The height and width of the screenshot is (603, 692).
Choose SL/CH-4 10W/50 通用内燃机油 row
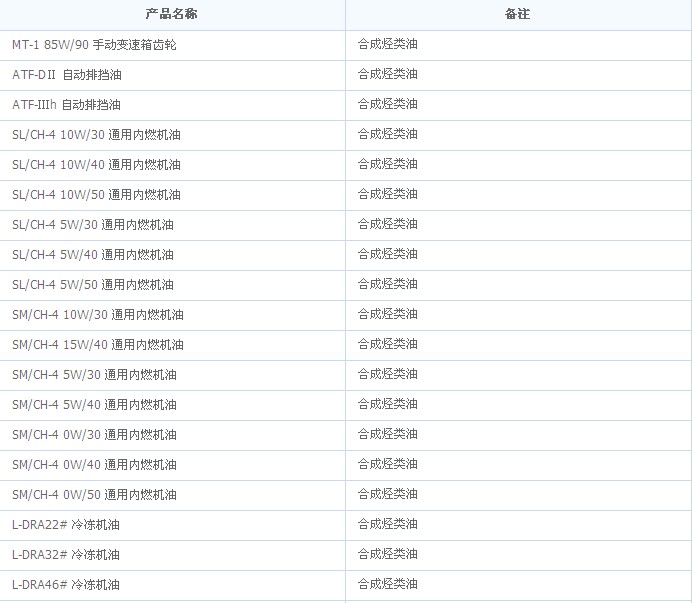97,195
